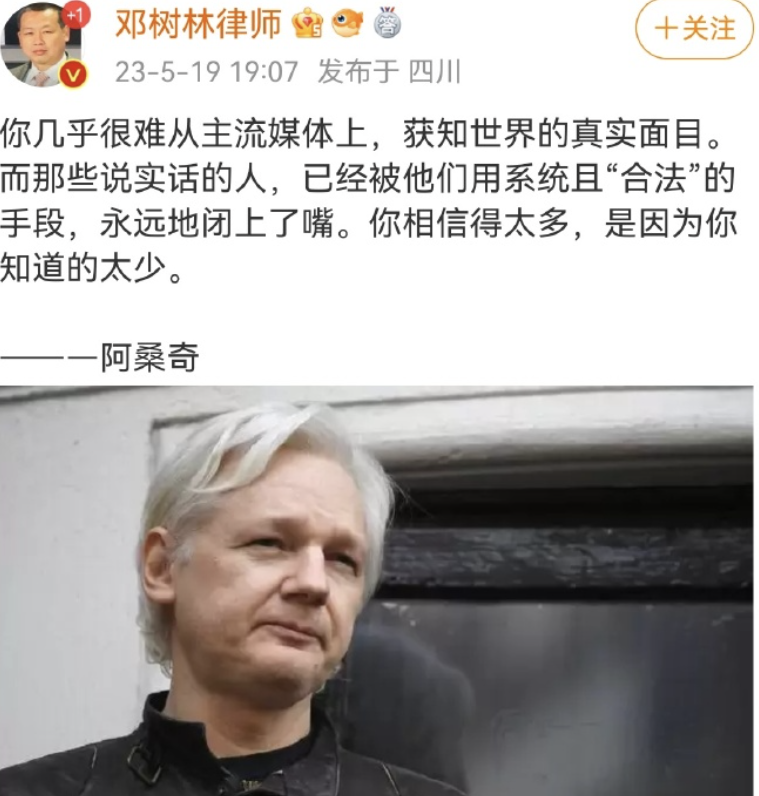The height and width of the screenshot is (796, 759).
Task: Click the text line starting 手段，永远地闭上了嘴
Action: (369, 224)
